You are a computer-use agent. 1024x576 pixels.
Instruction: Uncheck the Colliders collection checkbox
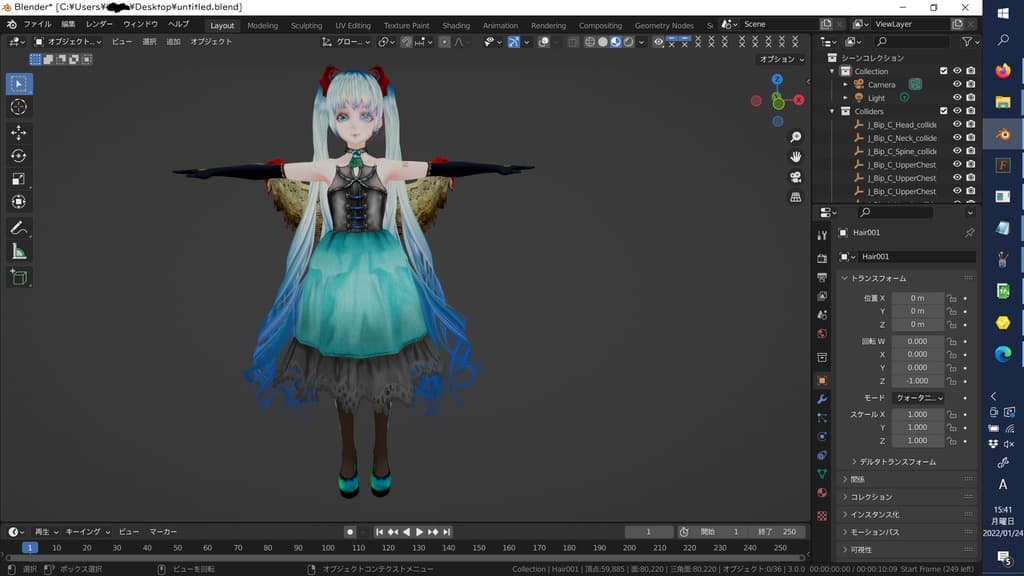coord(943,111)
